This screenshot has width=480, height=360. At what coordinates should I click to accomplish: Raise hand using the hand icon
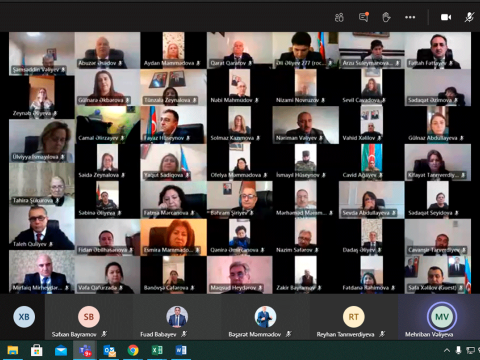(386, 17)
